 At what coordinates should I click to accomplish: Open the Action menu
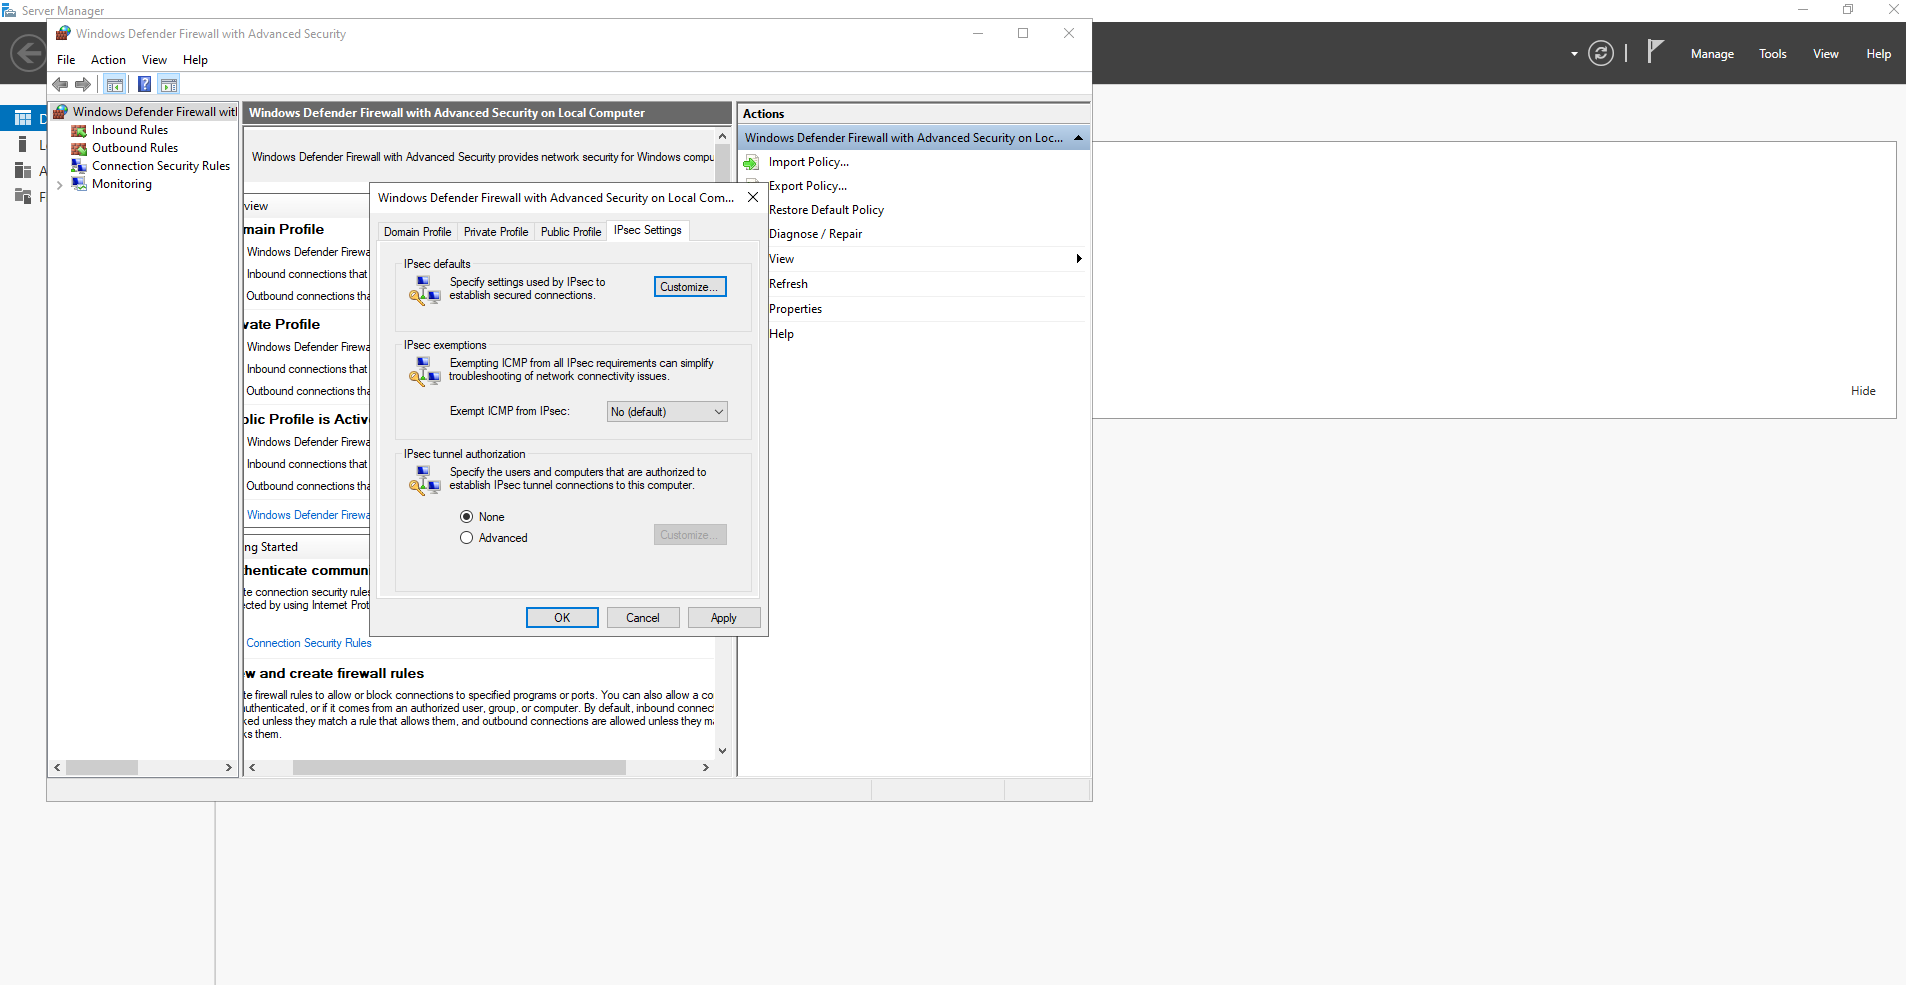point(108,60)
